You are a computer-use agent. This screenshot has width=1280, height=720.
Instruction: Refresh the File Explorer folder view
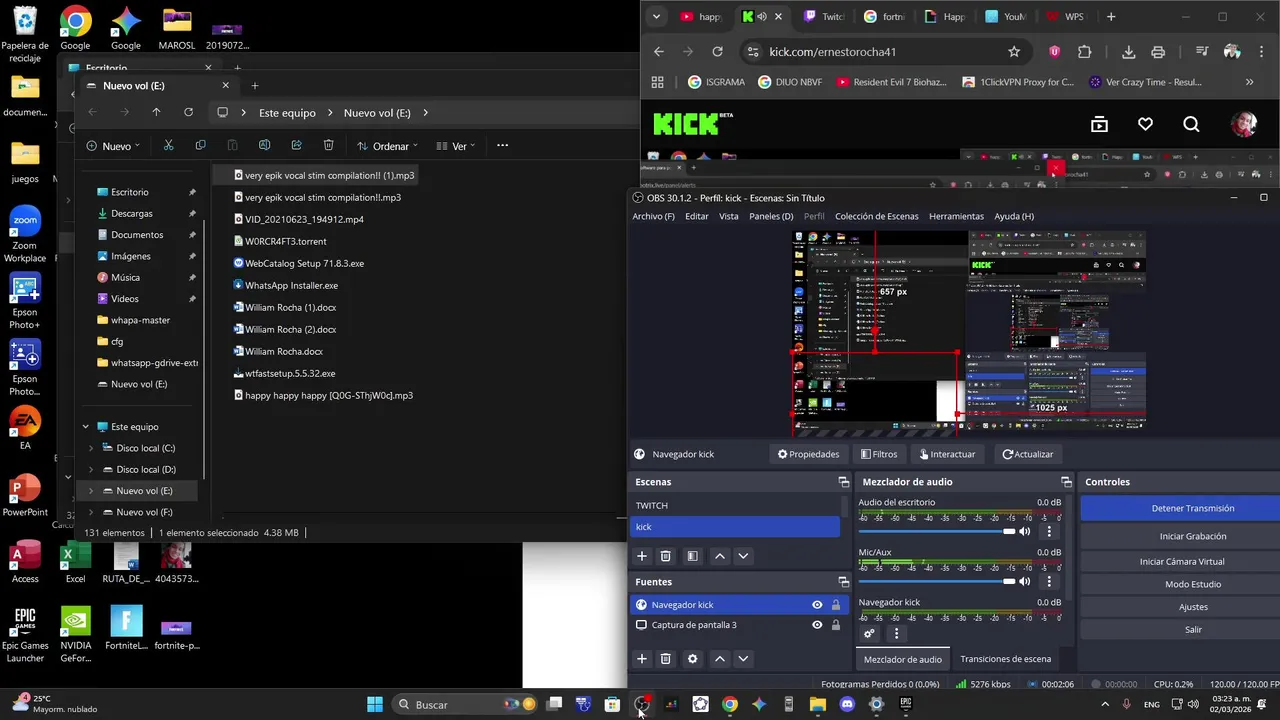point(188,112)
